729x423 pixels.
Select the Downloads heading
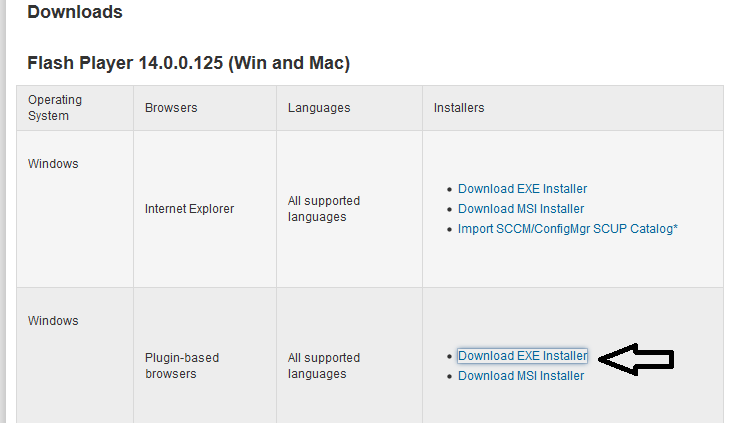[x=75, y=13]
